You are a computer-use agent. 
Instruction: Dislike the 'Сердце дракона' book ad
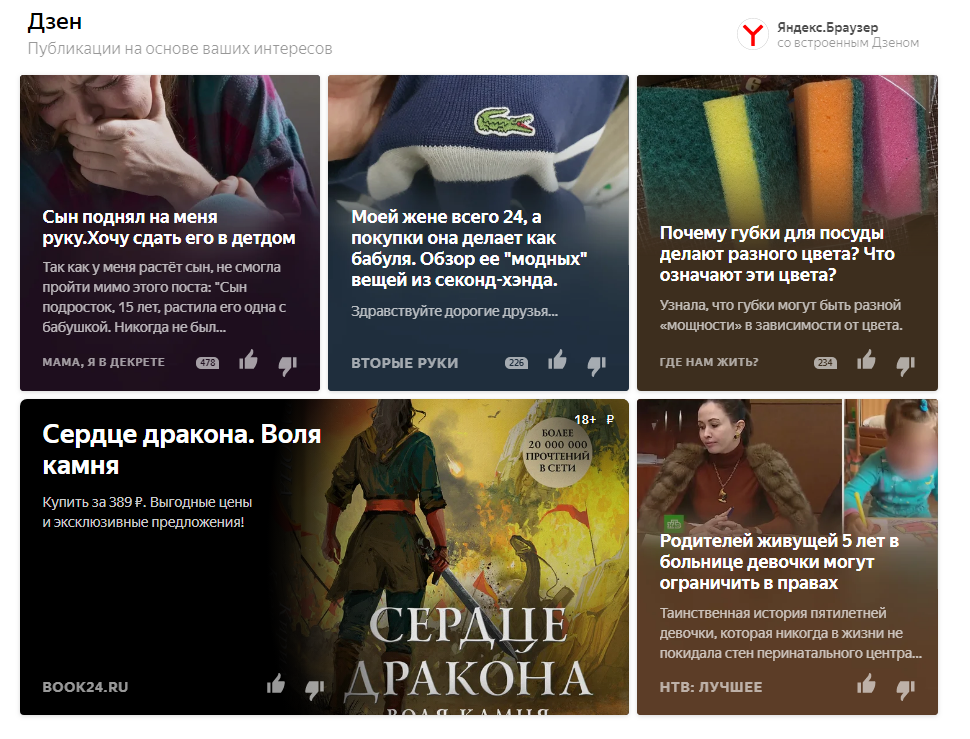coord(315,689)
